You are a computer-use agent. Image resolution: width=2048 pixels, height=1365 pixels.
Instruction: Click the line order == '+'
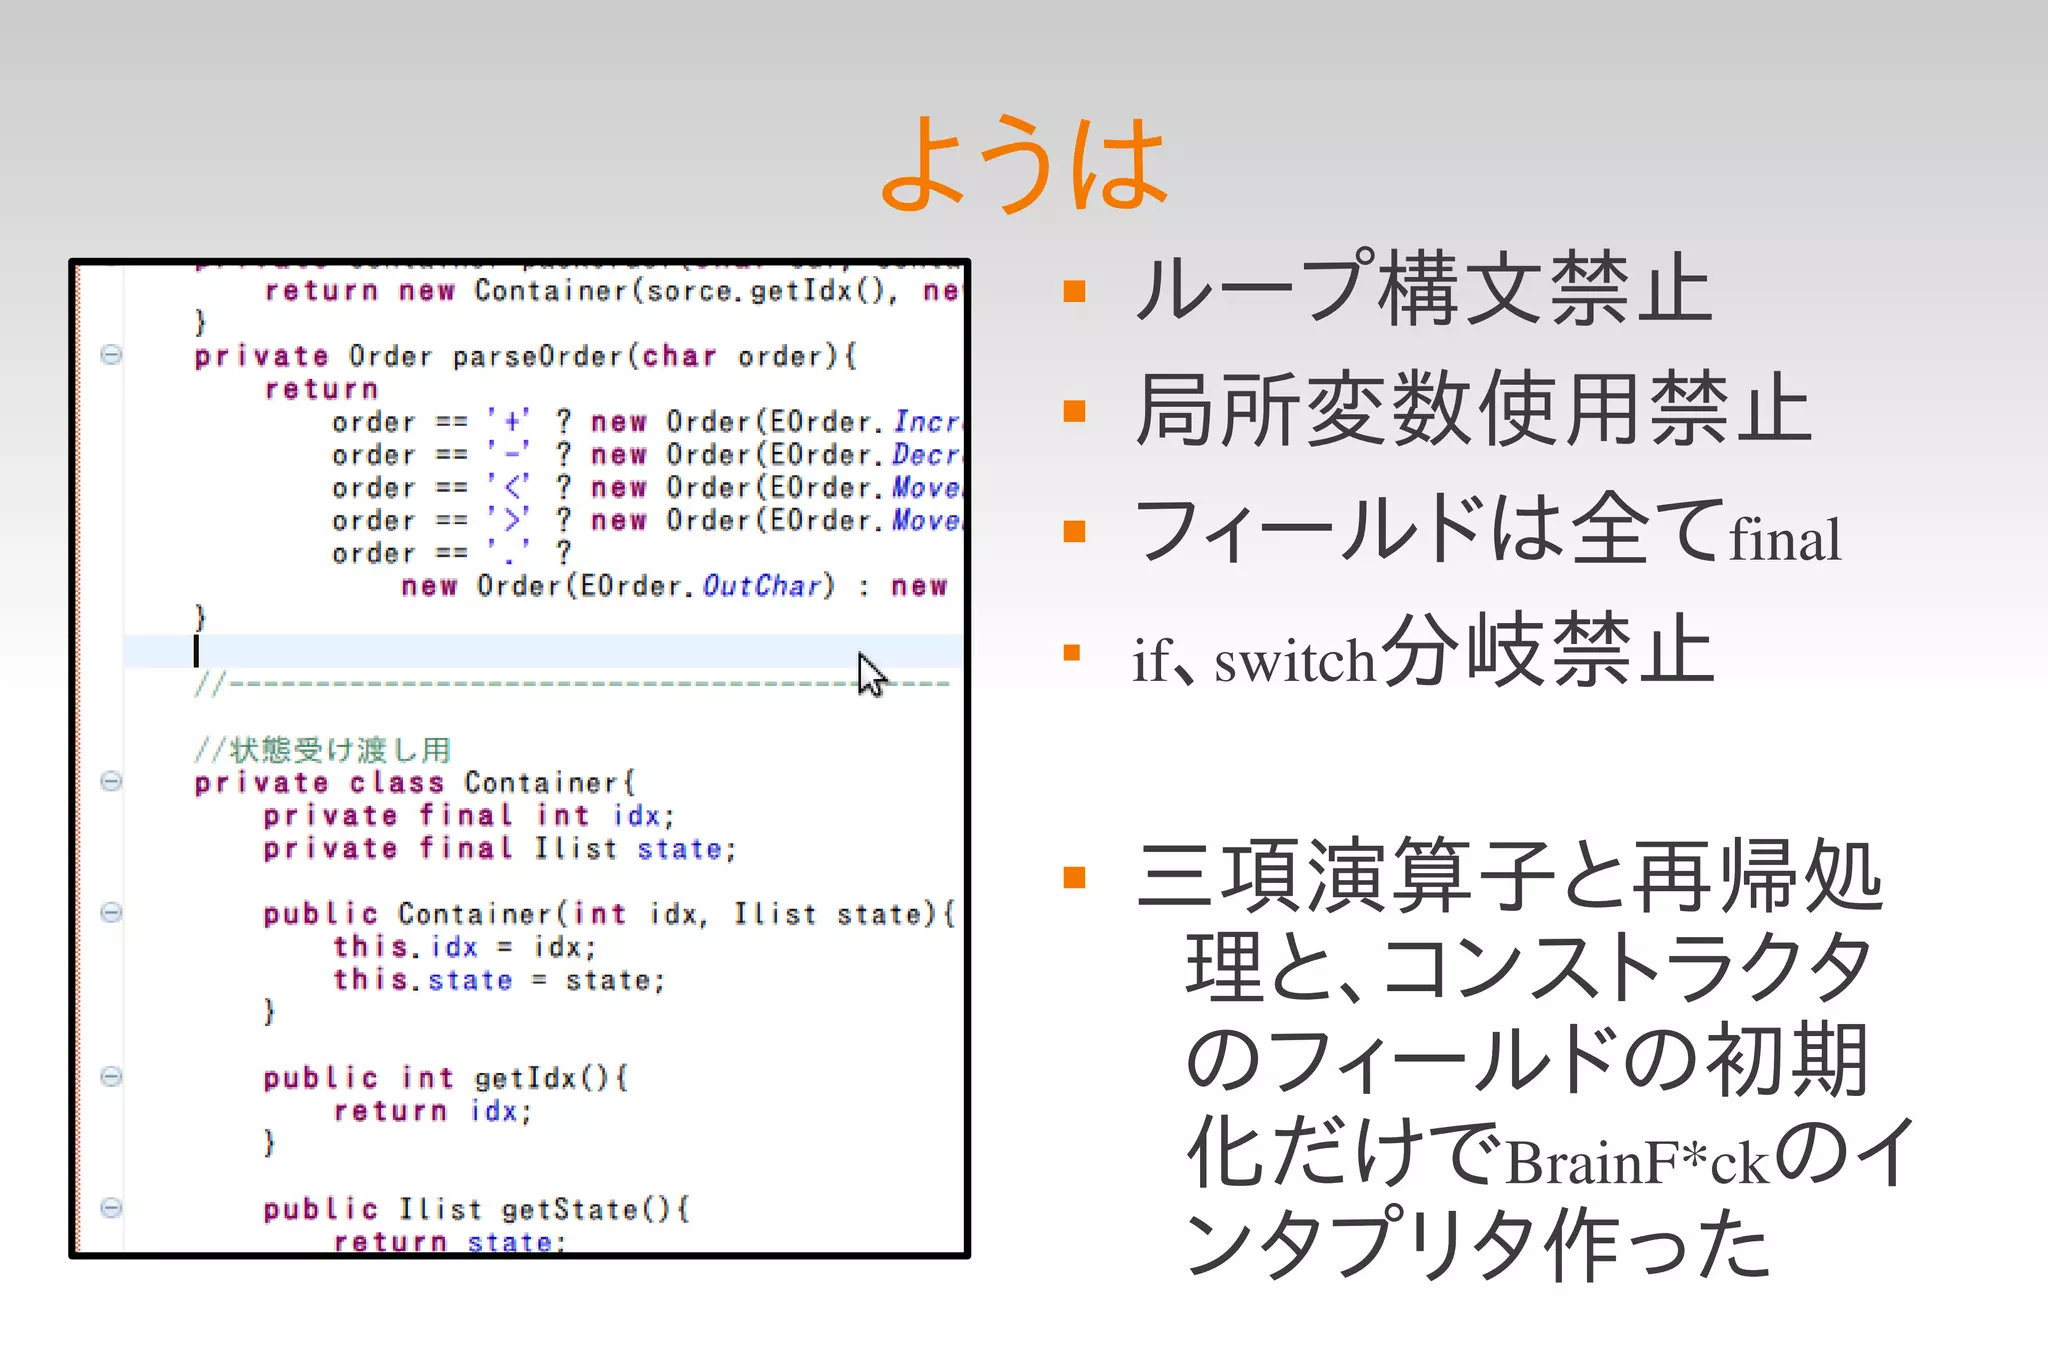pyautogui.click(x=646, y=422)
